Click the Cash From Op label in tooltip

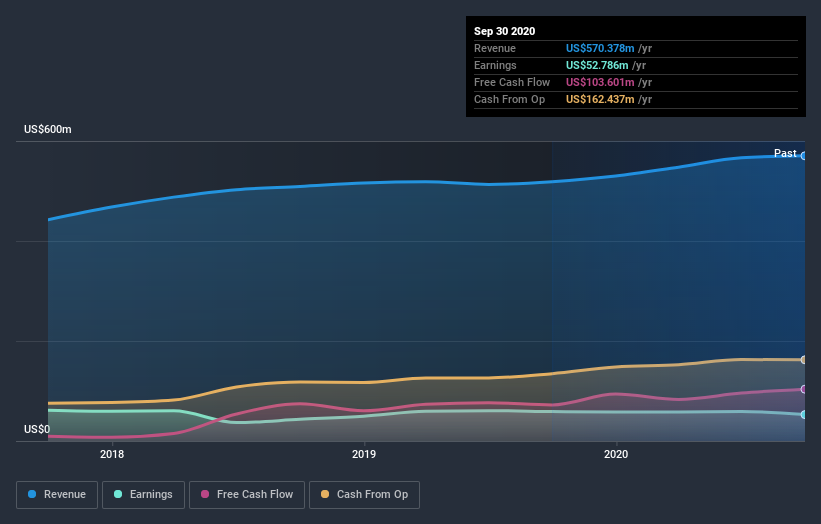coord(509,99)
